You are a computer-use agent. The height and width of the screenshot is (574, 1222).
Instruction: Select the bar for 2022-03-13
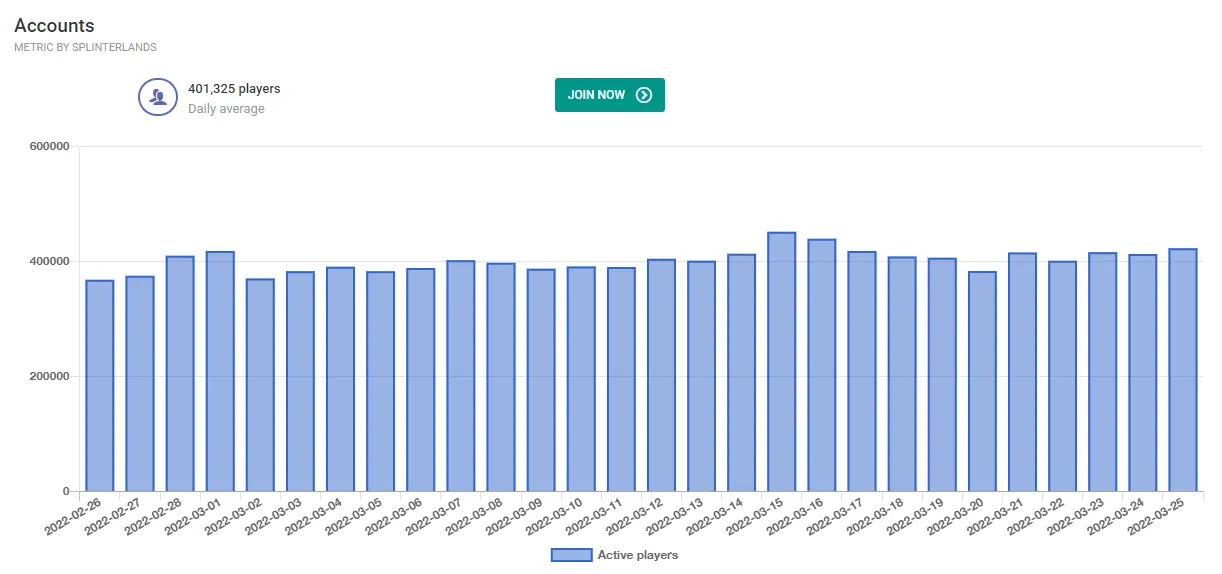coord(701,377)
